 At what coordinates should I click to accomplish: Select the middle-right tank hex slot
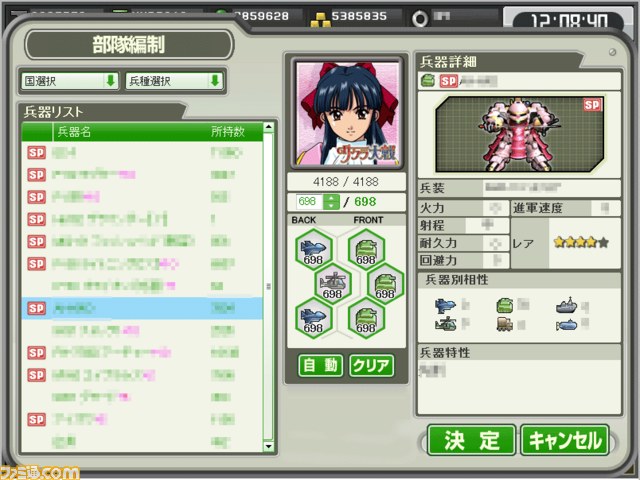386,283
